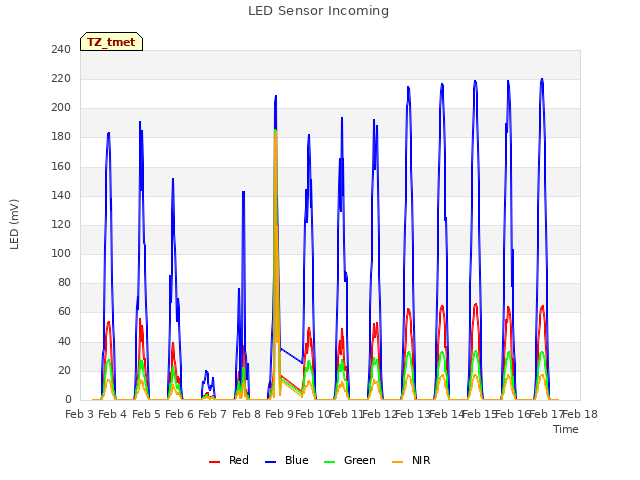Click the Feb 13 x-axis tick label
640x480 pixels.
click(413, 414)
